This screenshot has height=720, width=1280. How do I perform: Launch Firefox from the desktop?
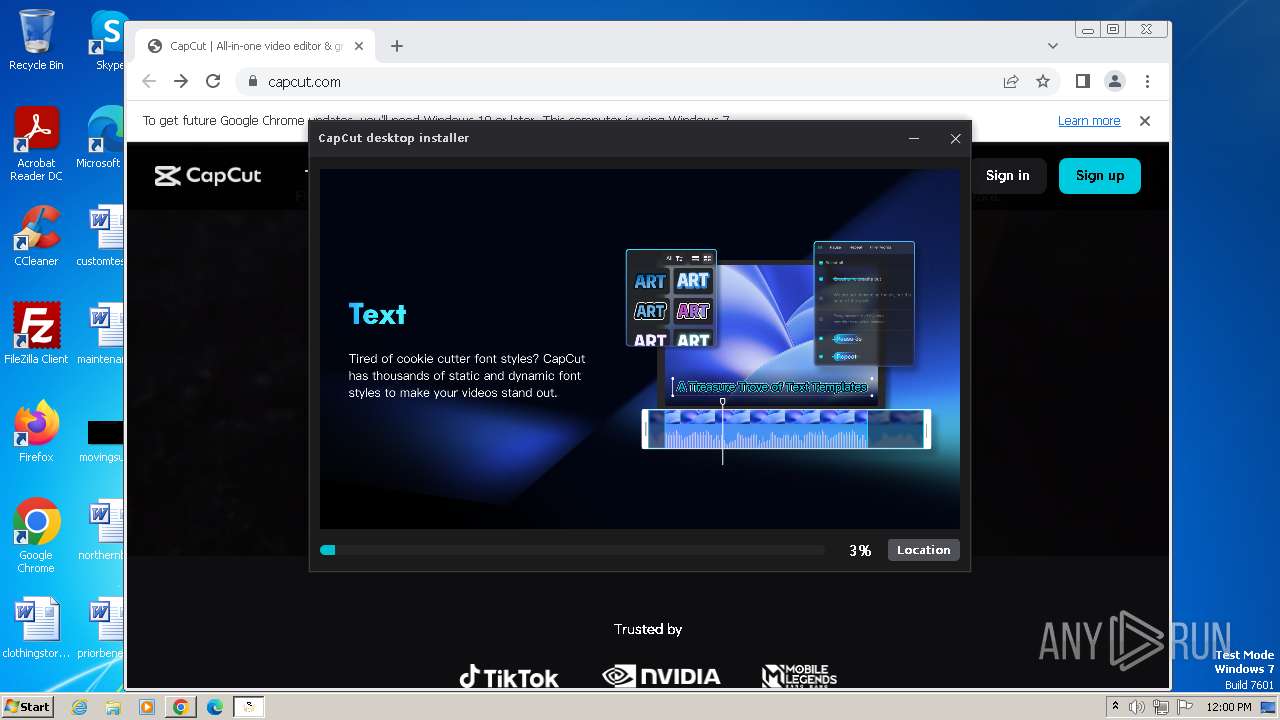point(36,432)
